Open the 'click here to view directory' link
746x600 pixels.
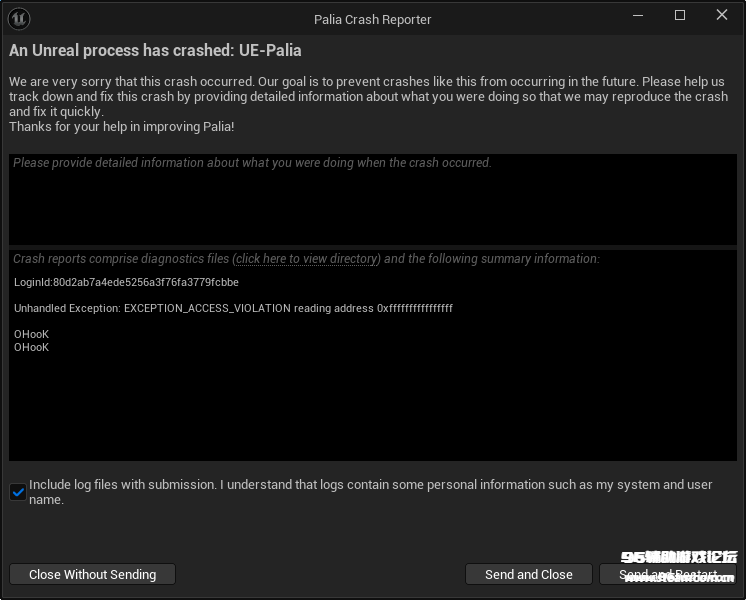[x=307, y=259]
